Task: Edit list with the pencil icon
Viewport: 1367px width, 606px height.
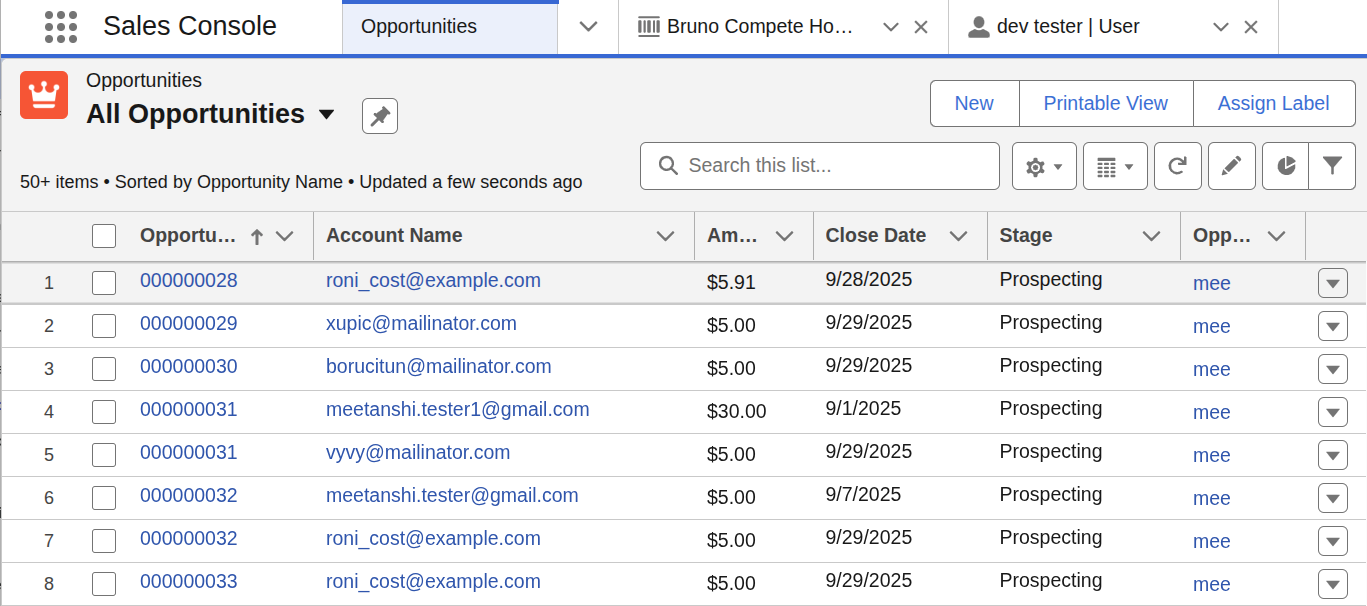Action: (1232, 166)
